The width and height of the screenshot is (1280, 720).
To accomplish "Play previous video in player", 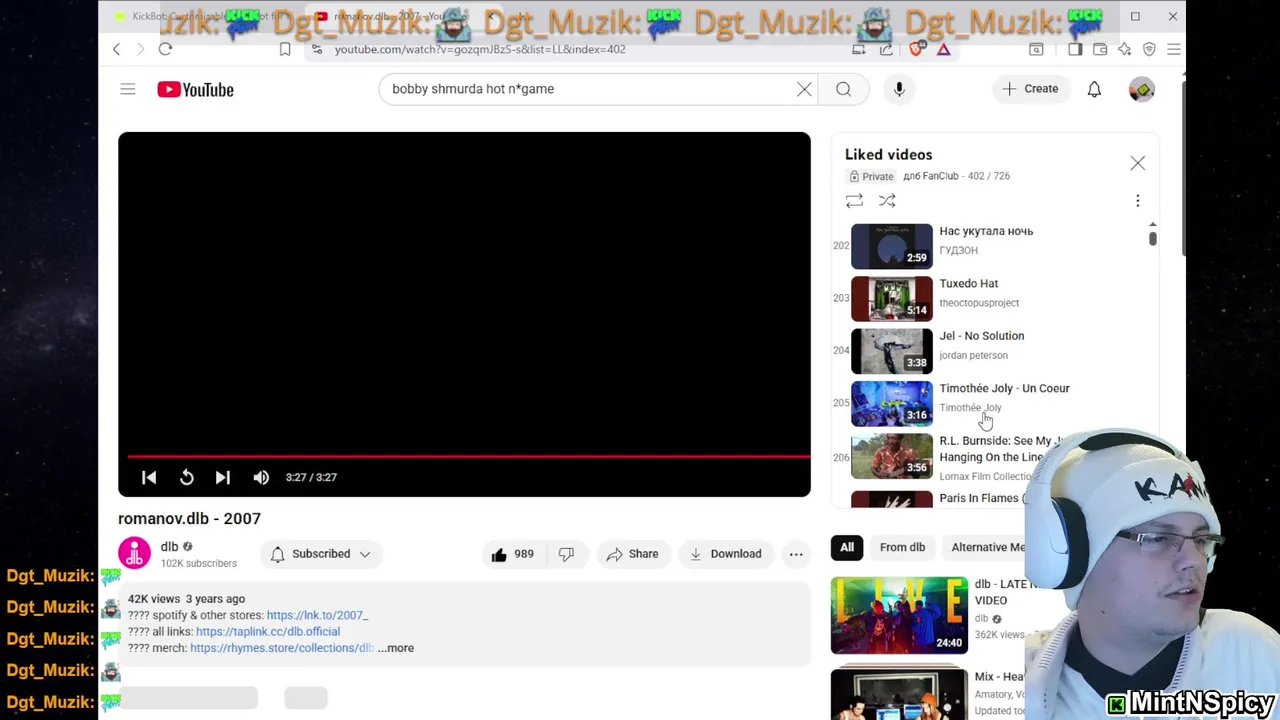I will point(149,478).
